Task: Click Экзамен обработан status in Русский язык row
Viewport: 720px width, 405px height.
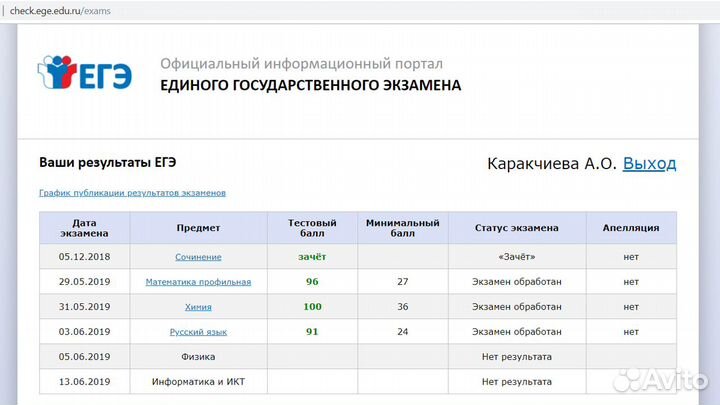Action: [517, 332]
